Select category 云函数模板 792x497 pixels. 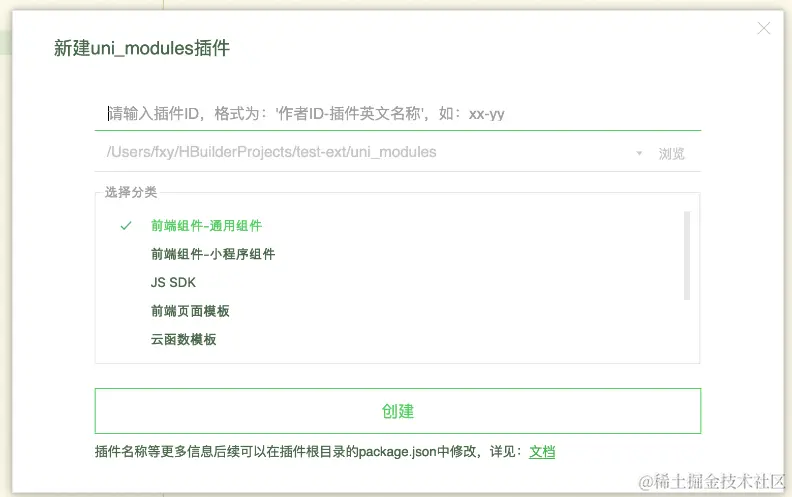[x=183, y=339]
